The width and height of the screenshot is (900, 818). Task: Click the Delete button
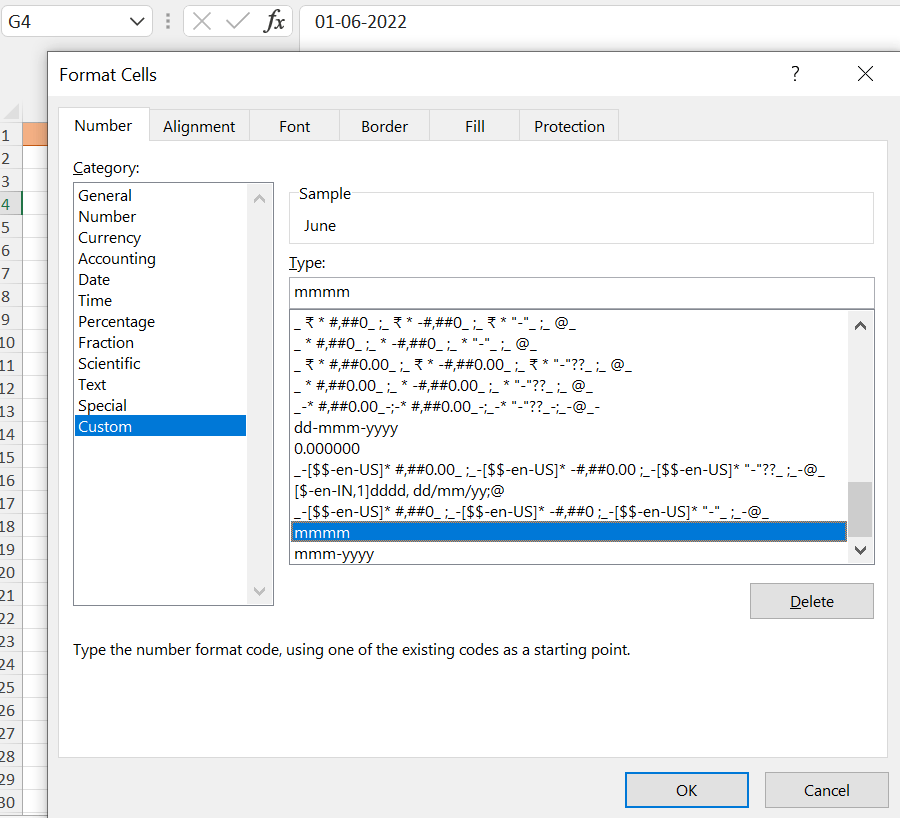(812, 601)
